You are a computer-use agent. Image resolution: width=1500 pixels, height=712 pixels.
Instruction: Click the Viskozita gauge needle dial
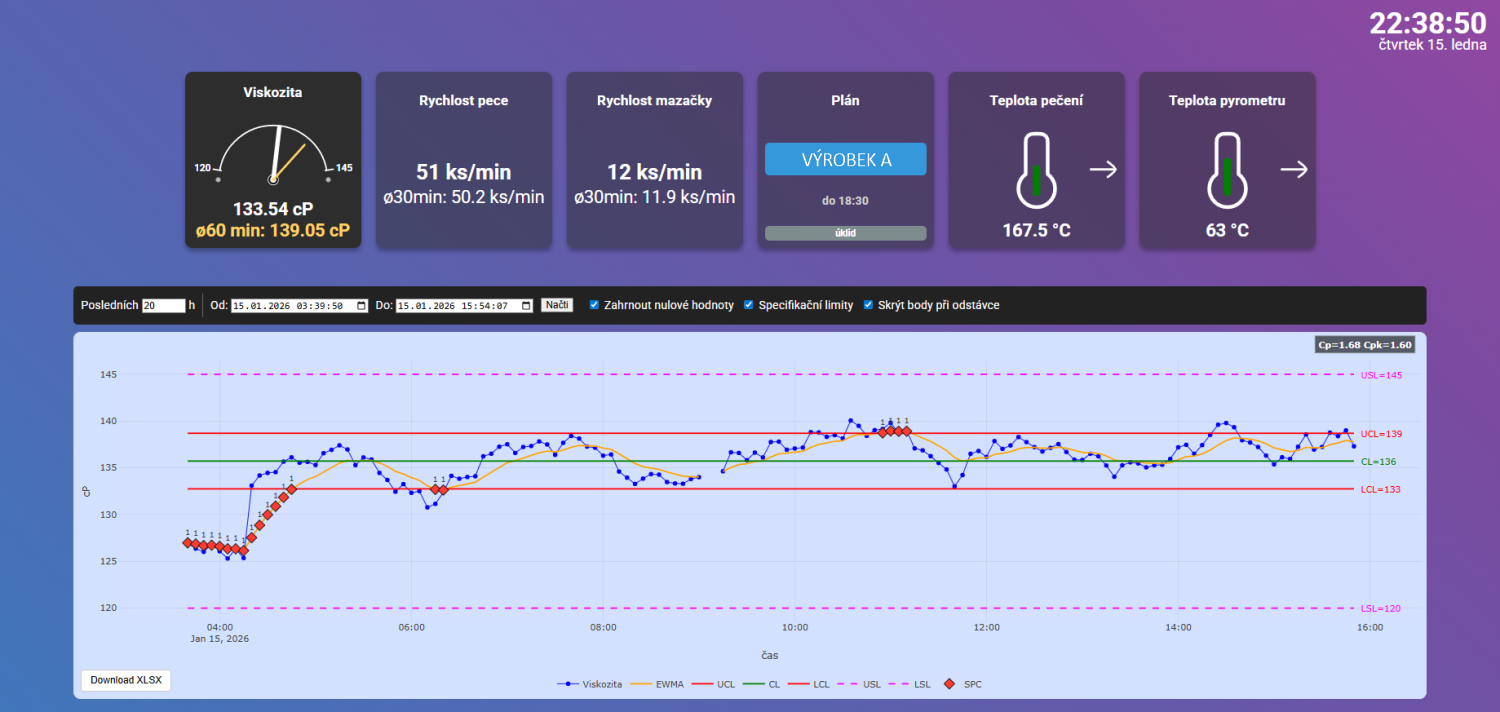point(273,155)
